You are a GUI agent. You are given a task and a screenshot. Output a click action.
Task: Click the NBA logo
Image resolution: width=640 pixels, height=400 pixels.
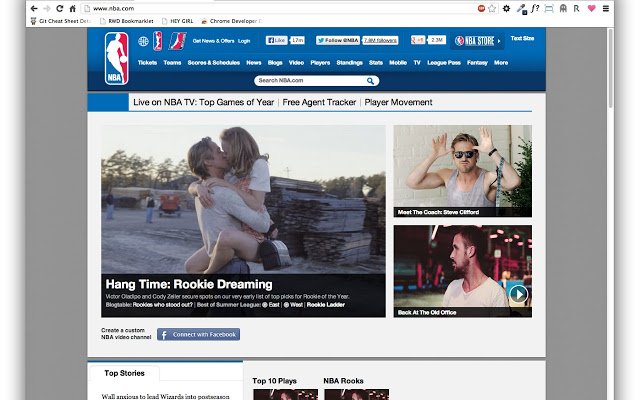point(116,58)
